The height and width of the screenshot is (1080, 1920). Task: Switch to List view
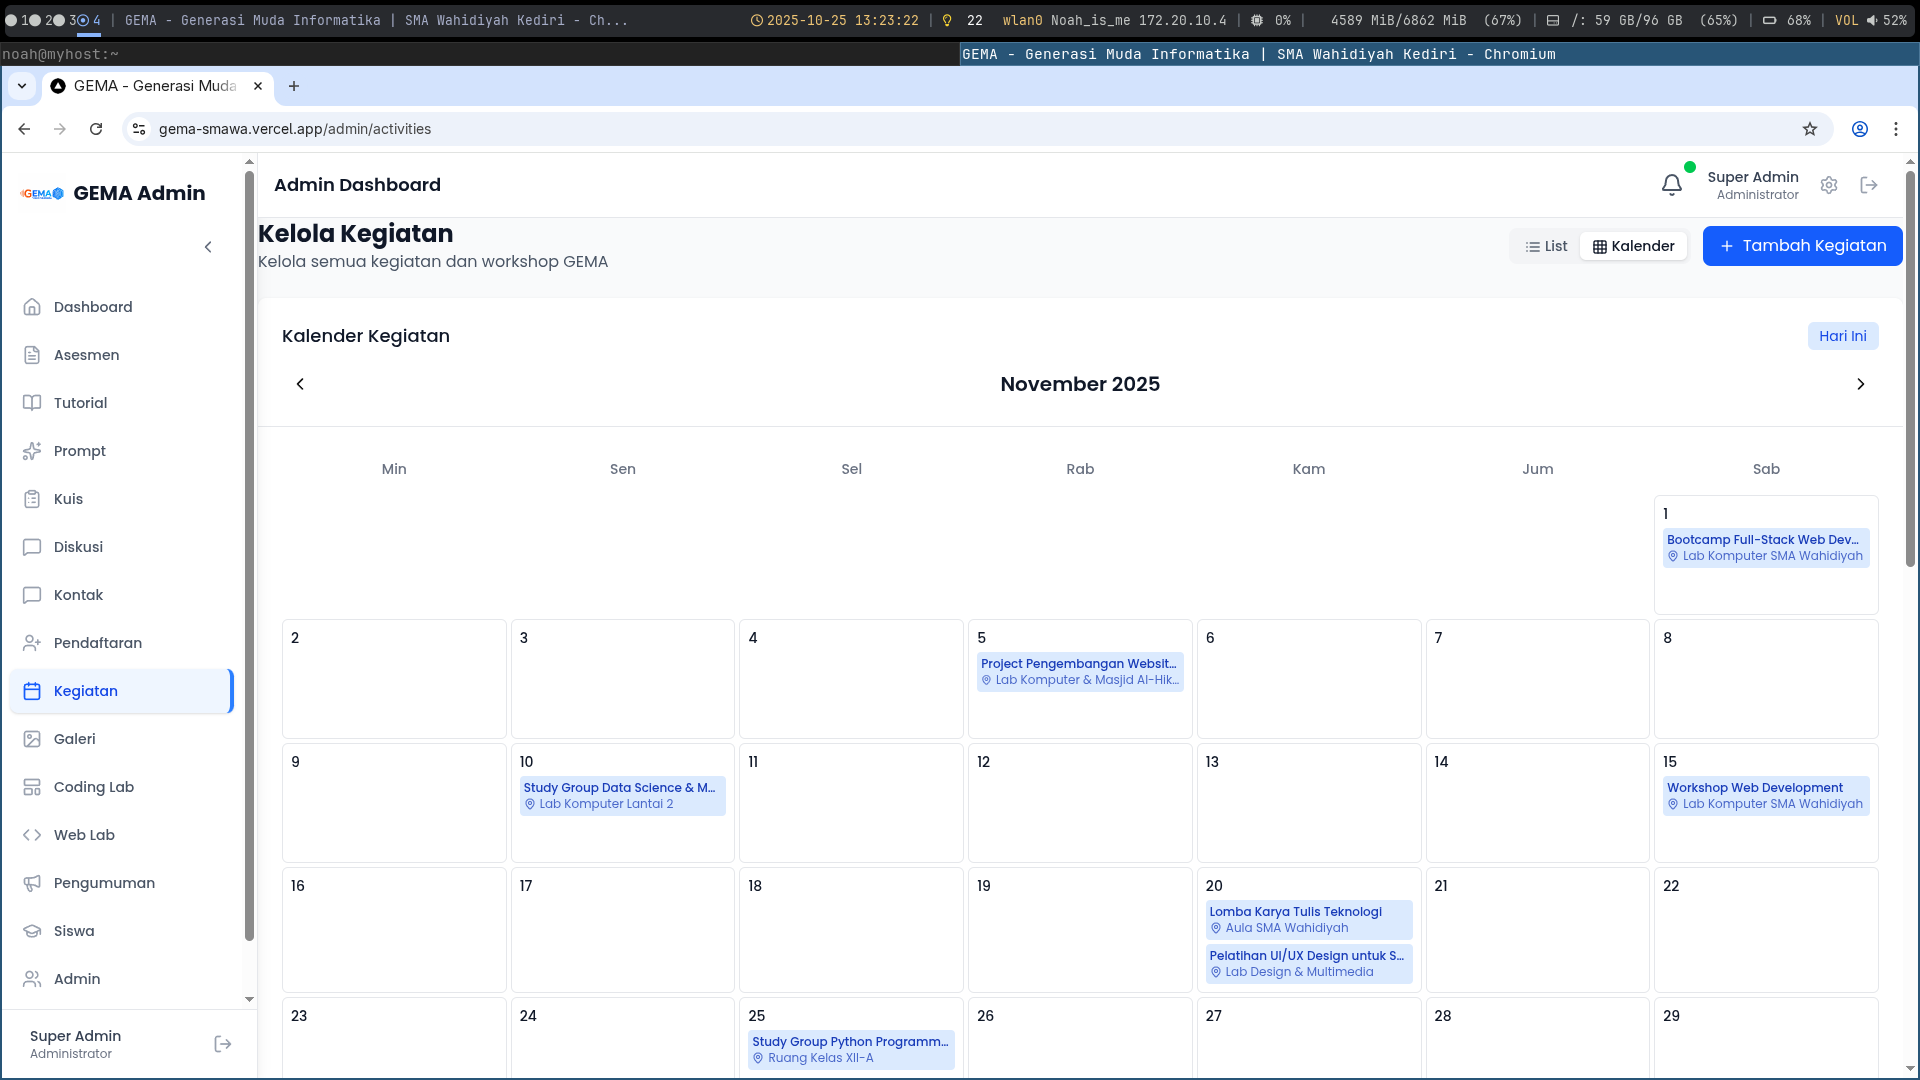[x=1546, y=246]
